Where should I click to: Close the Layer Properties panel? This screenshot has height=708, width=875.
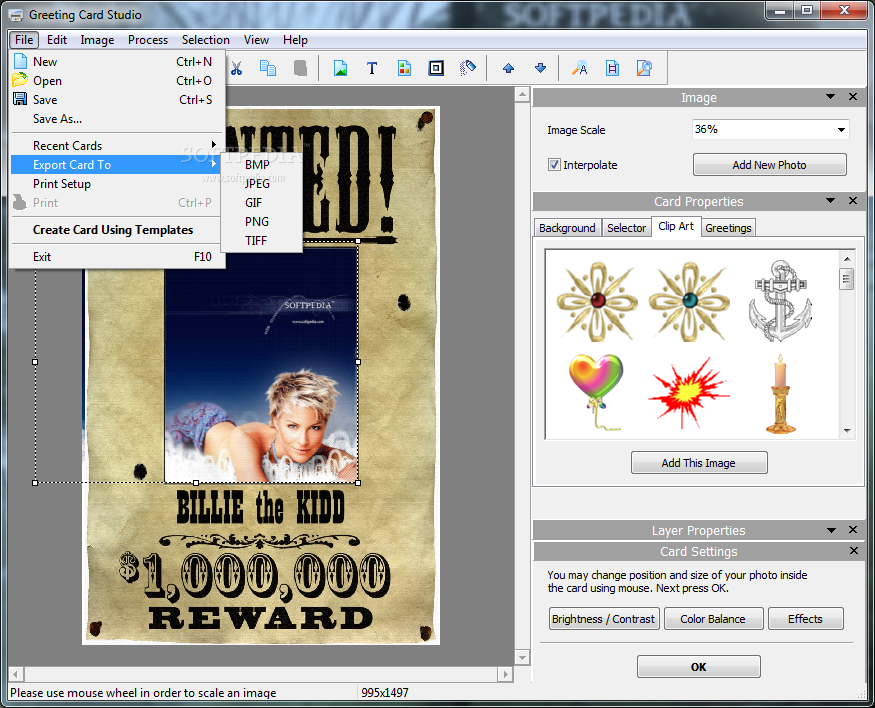pyautogui.click(x=853, y=529)
